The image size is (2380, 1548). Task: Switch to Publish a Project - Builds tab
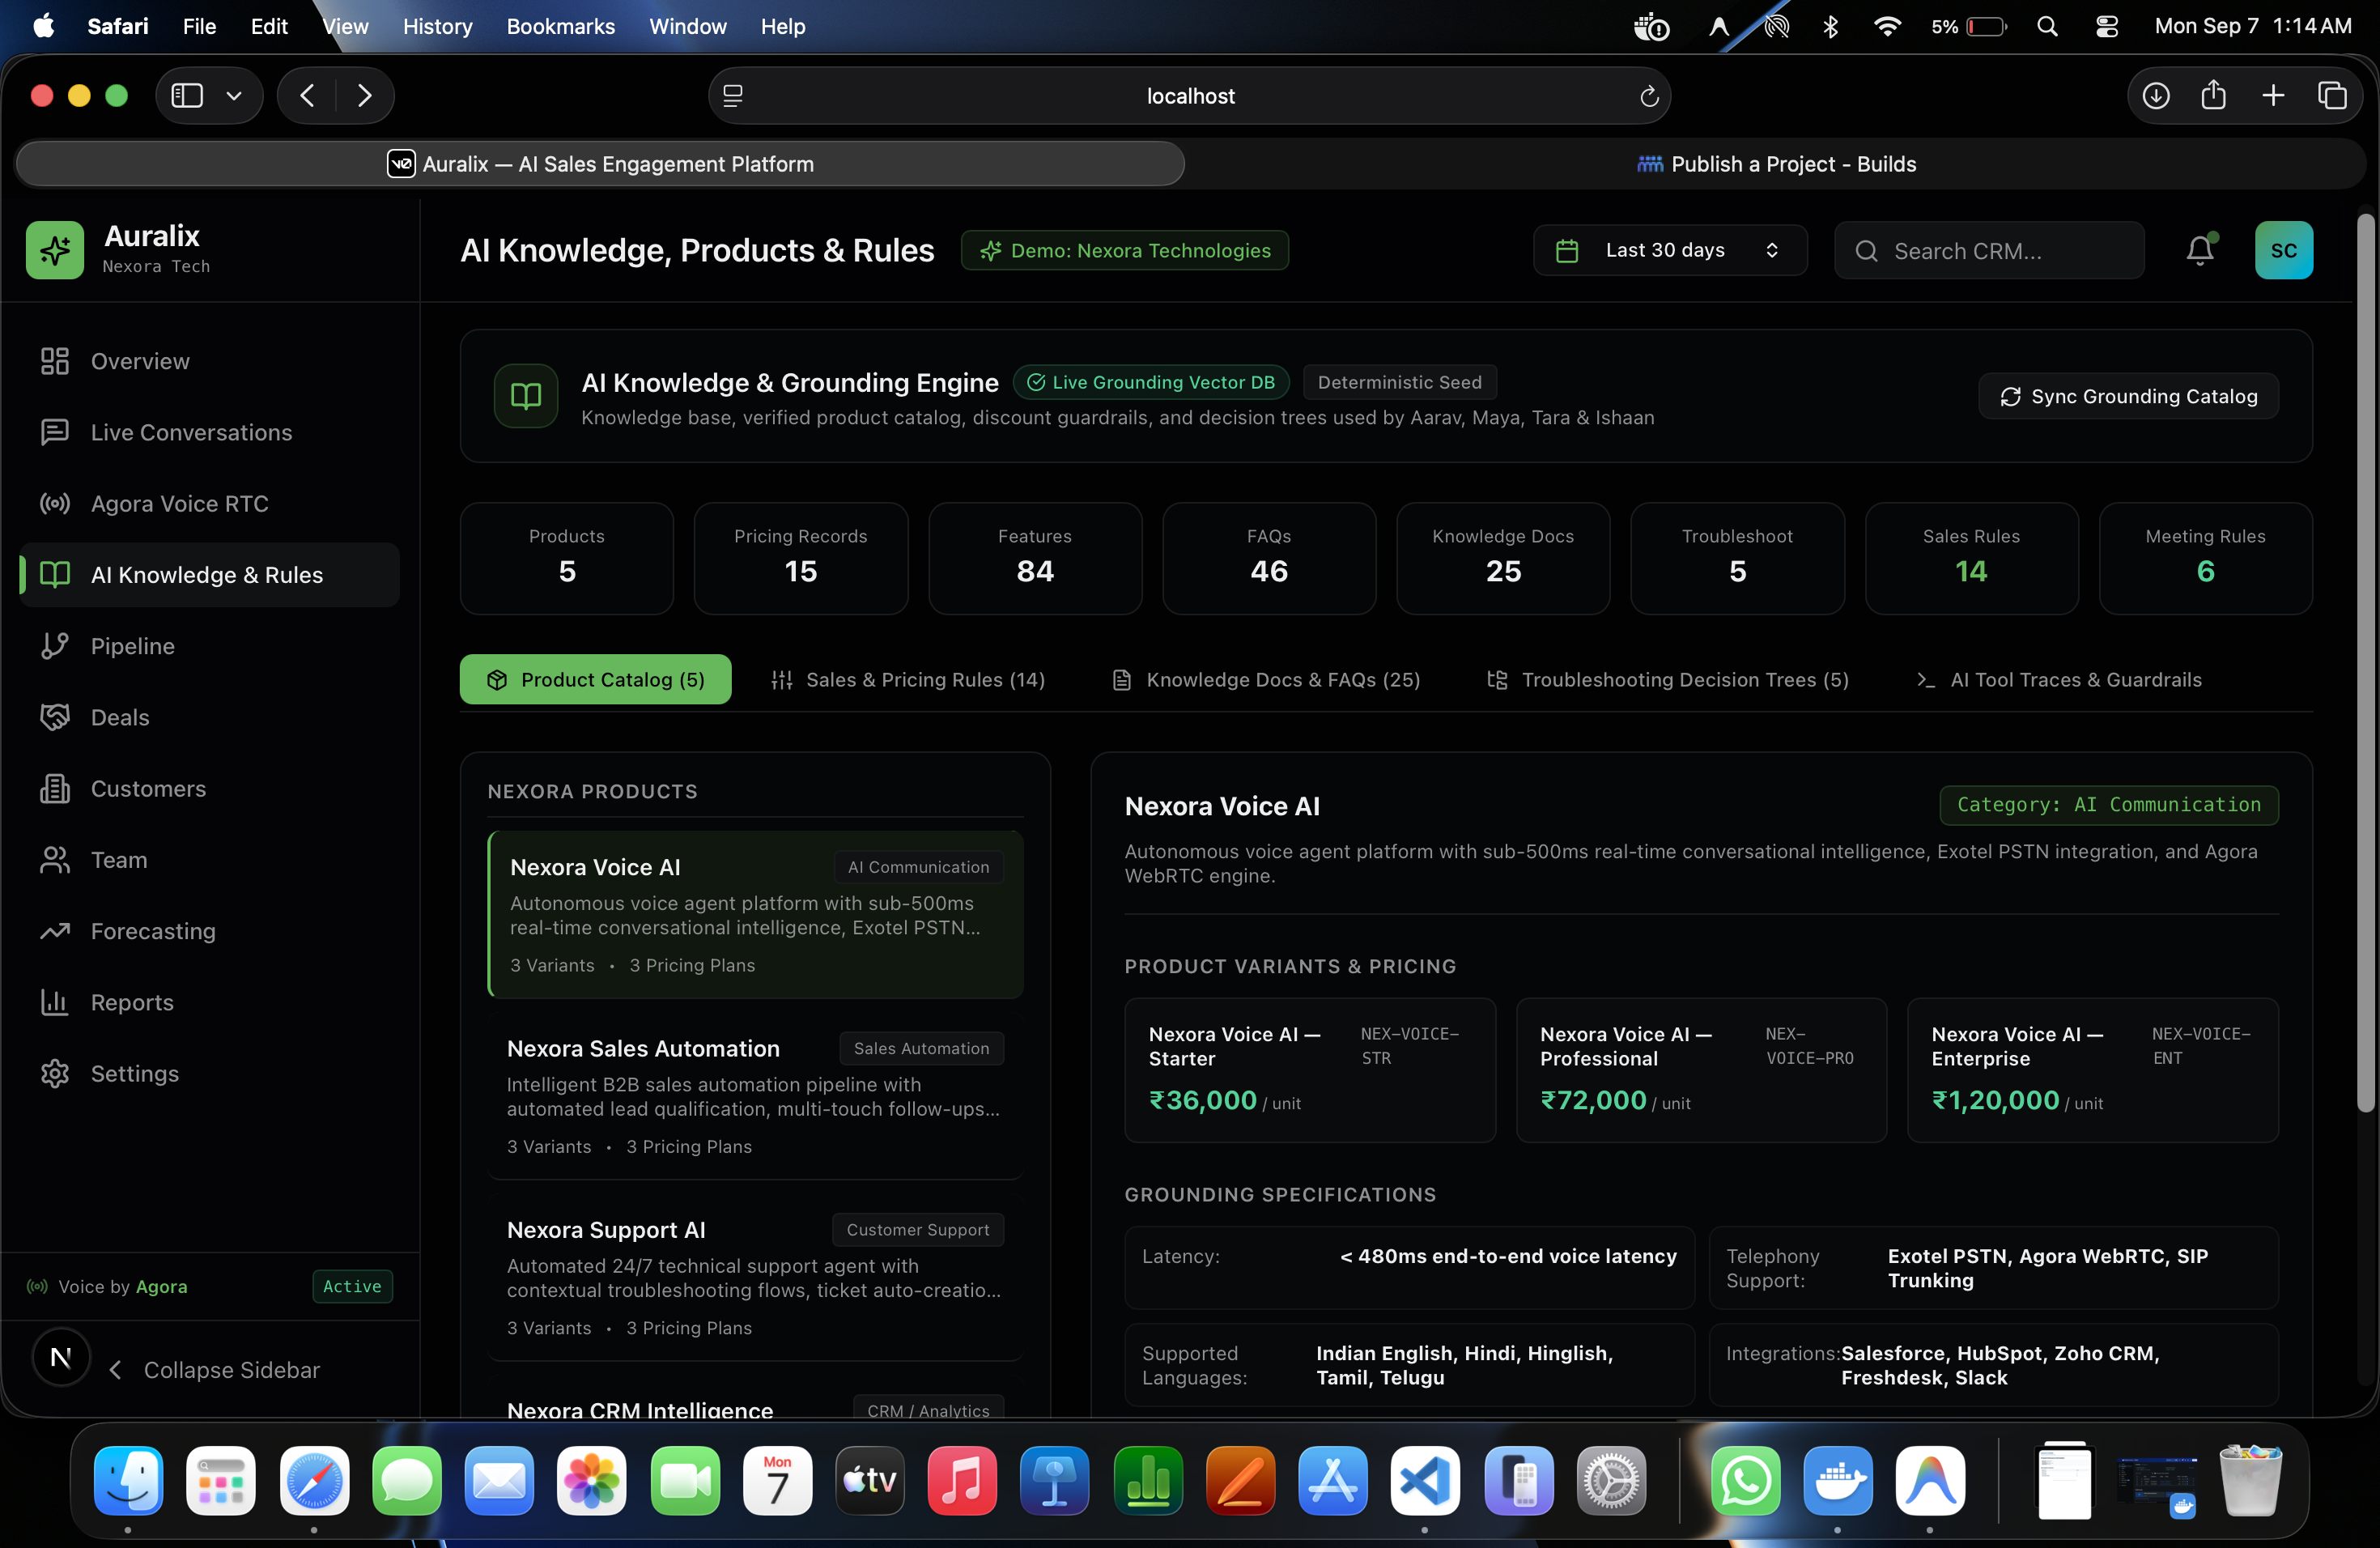point(1776,164)
